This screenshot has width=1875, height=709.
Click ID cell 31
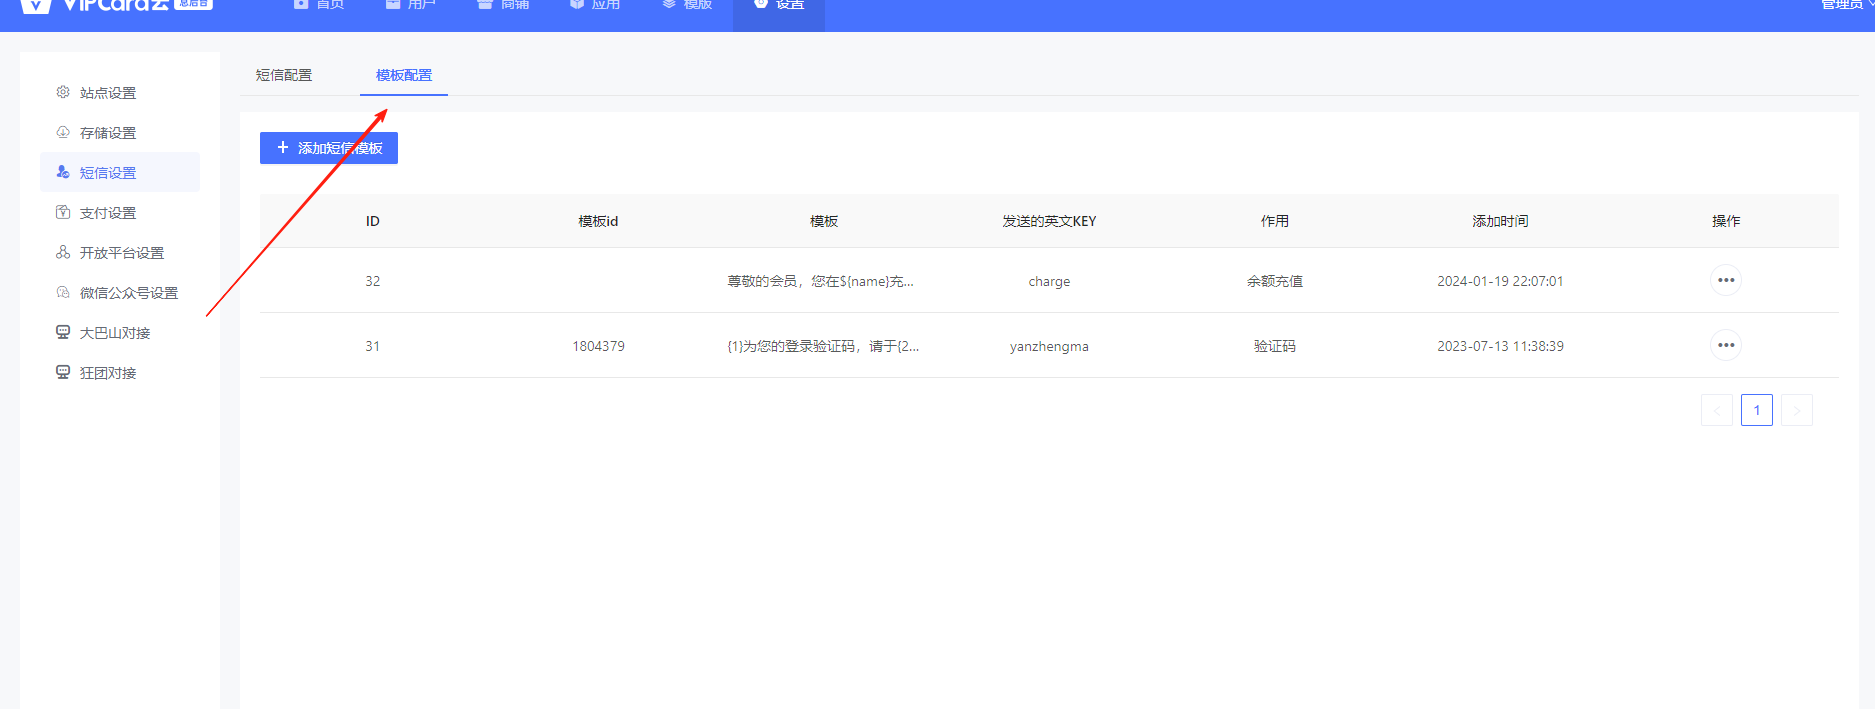373,346
